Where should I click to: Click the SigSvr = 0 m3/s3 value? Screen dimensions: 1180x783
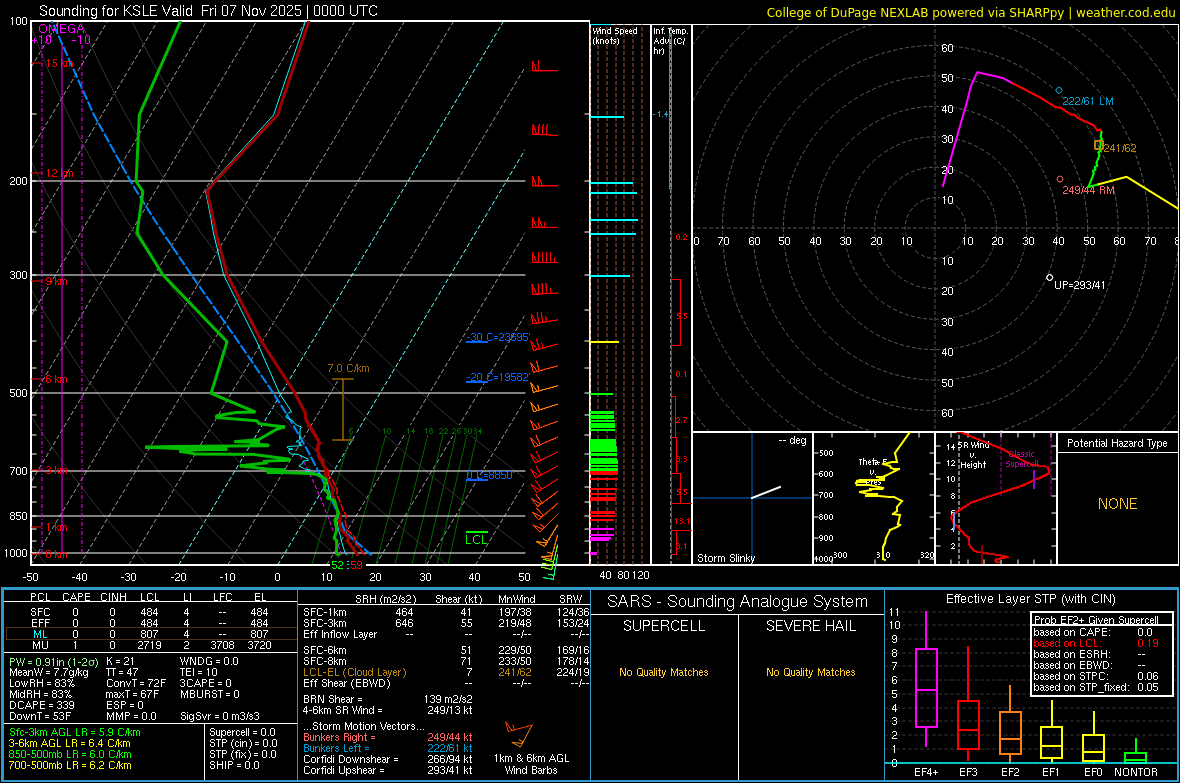click(220, 716)
